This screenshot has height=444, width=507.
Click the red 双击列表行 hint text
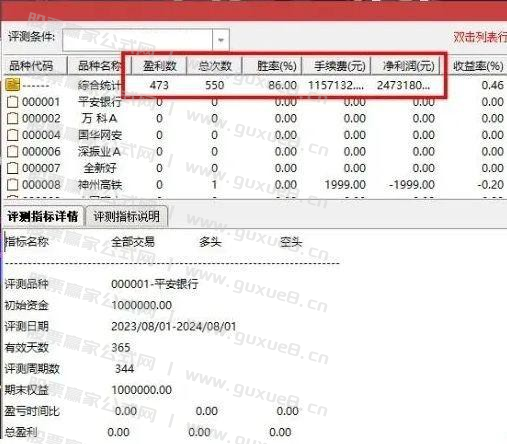pos(480,37)
